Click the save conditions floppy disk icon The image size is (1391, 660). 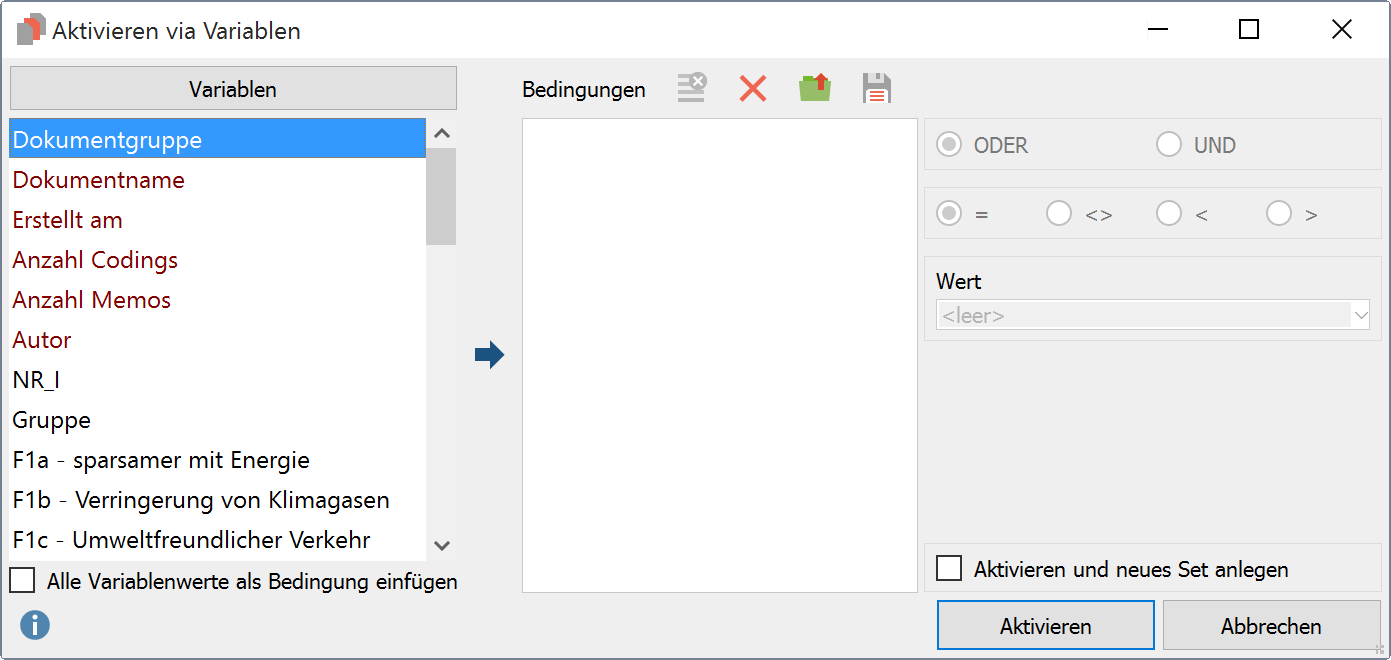pos(877,88)
